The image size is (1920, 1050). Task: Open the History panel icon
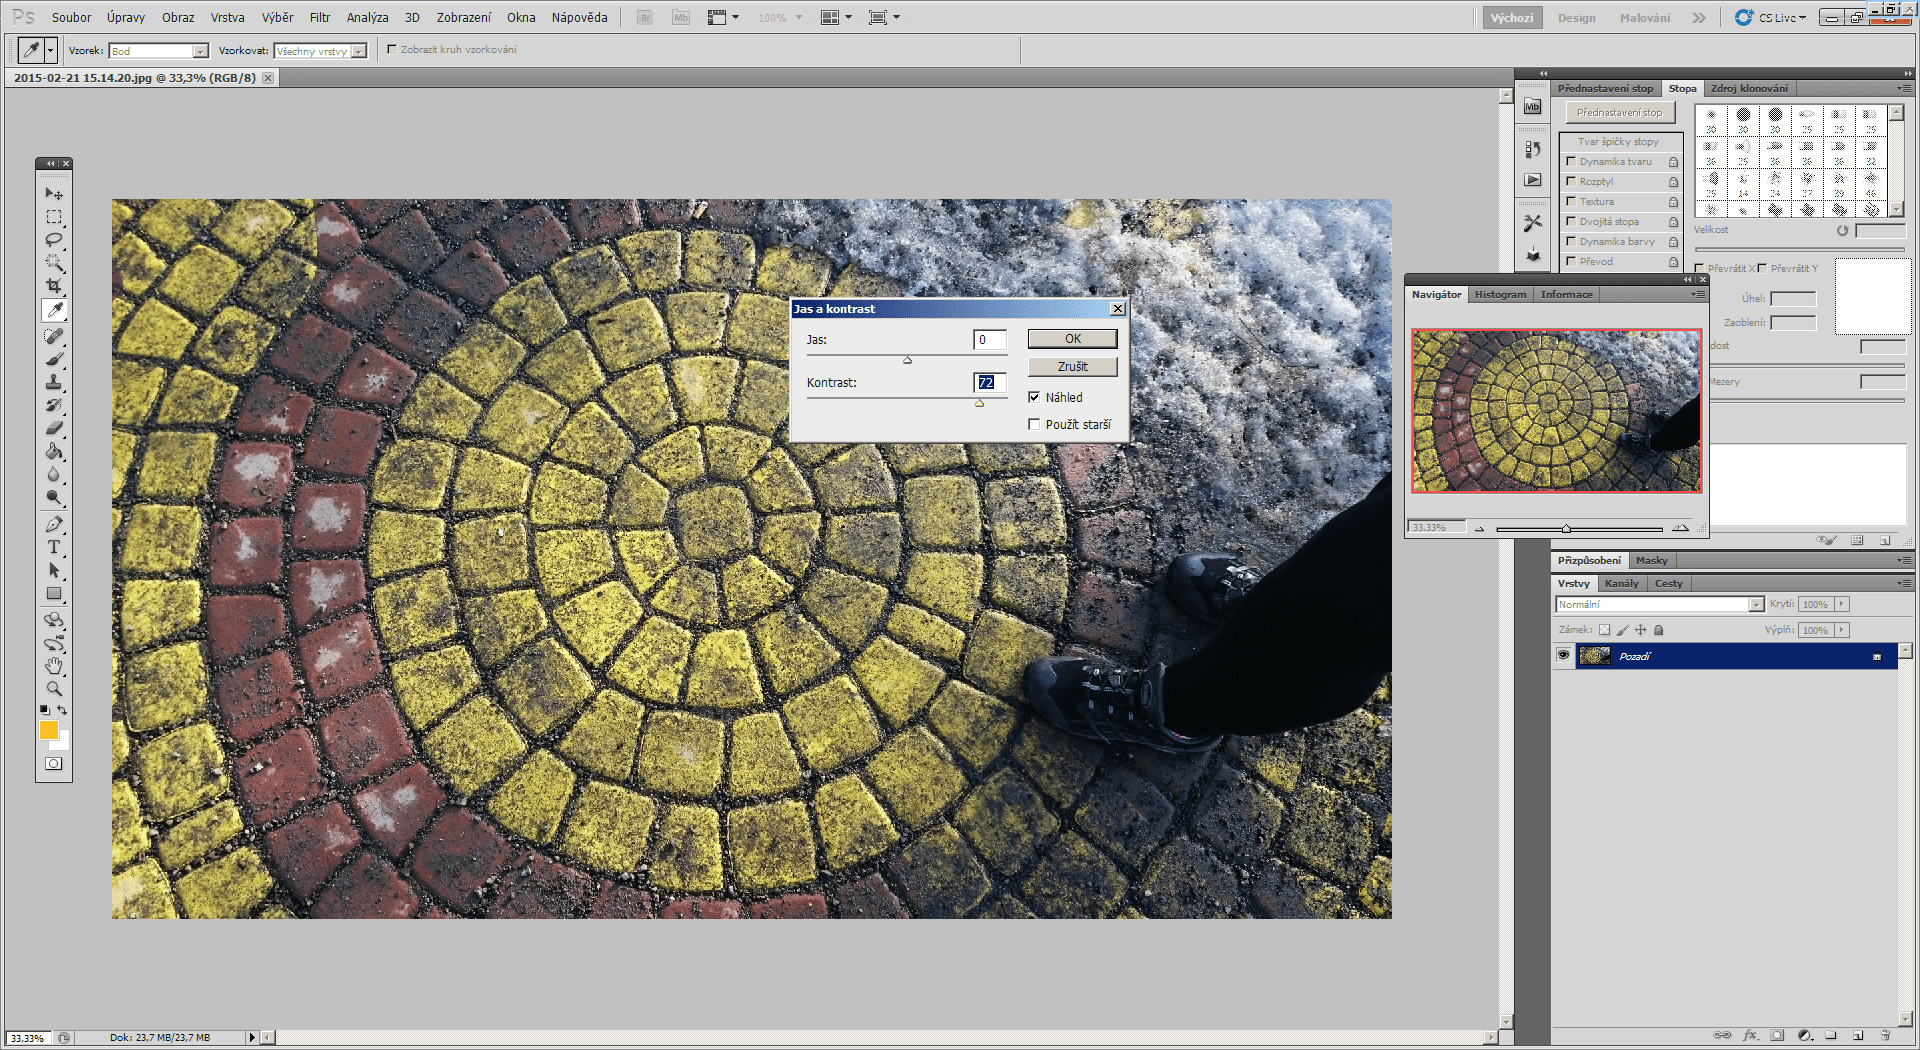1532,149
